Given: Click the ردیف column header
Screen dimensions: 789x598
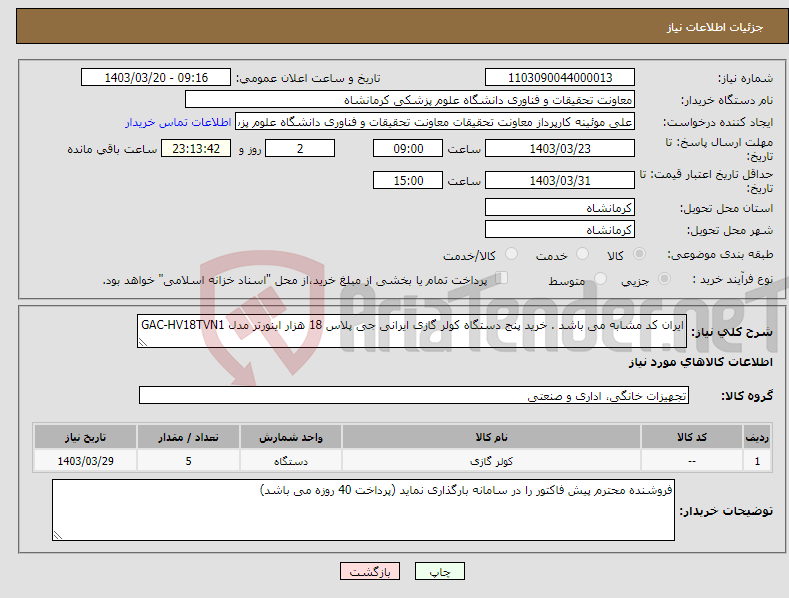Looking at the screenshot, I should (x=757, y=437).
